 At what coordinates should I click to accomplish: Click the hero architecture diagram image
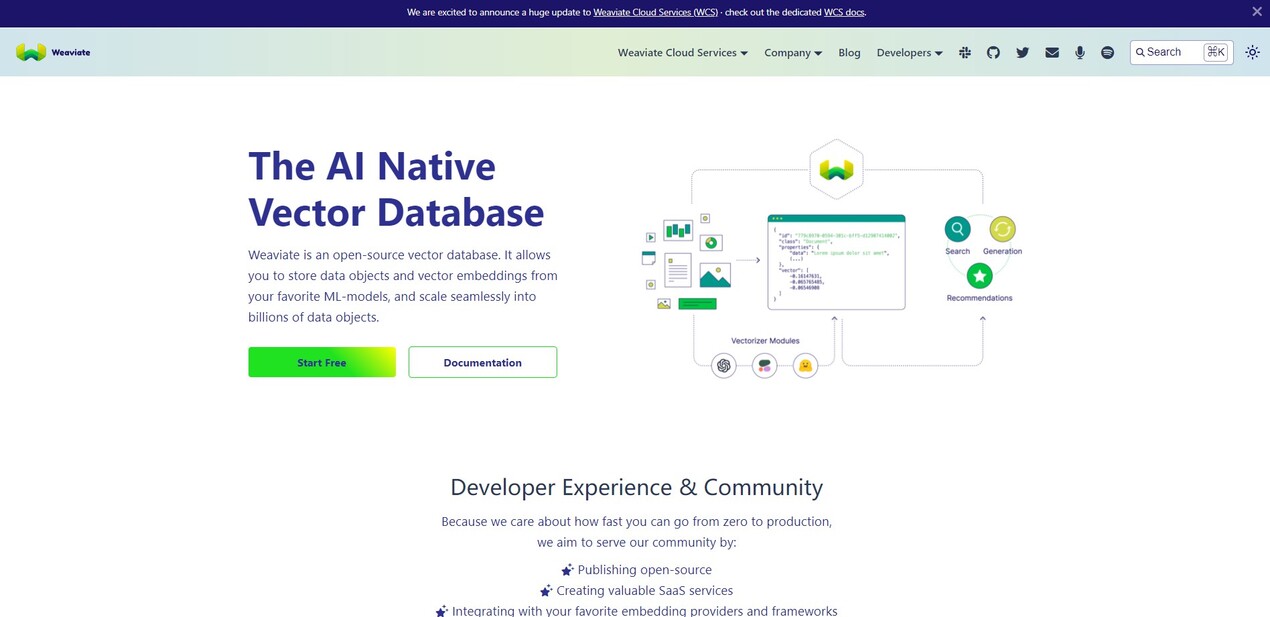point(832,260)
